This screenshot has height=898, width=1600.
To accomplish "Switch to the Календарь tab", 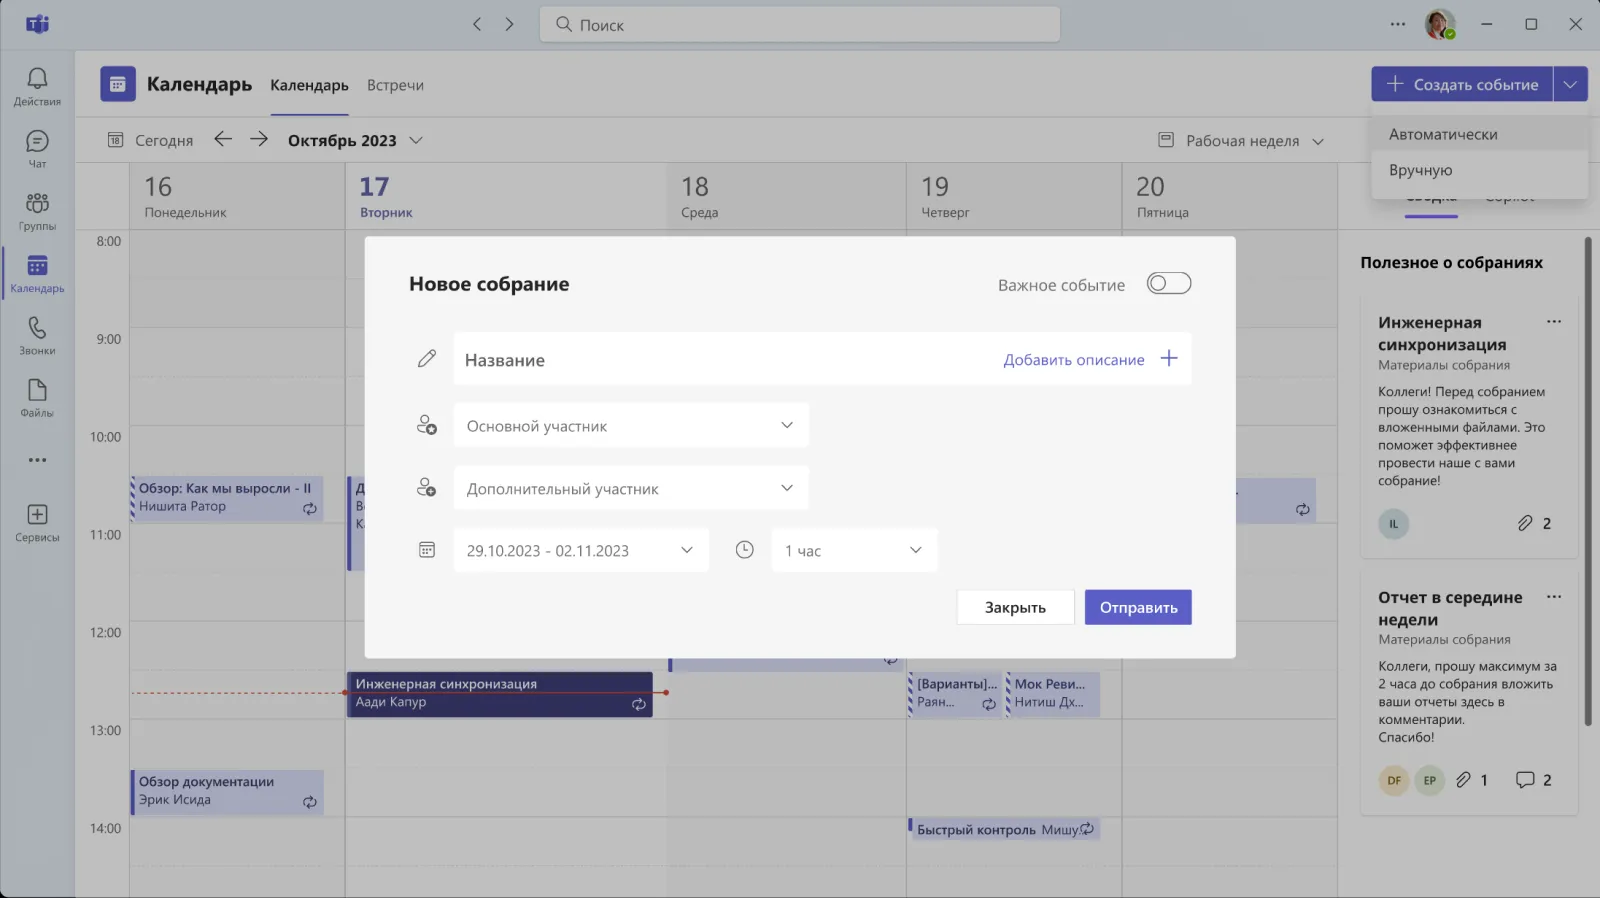I will click(x=309, y=85).
